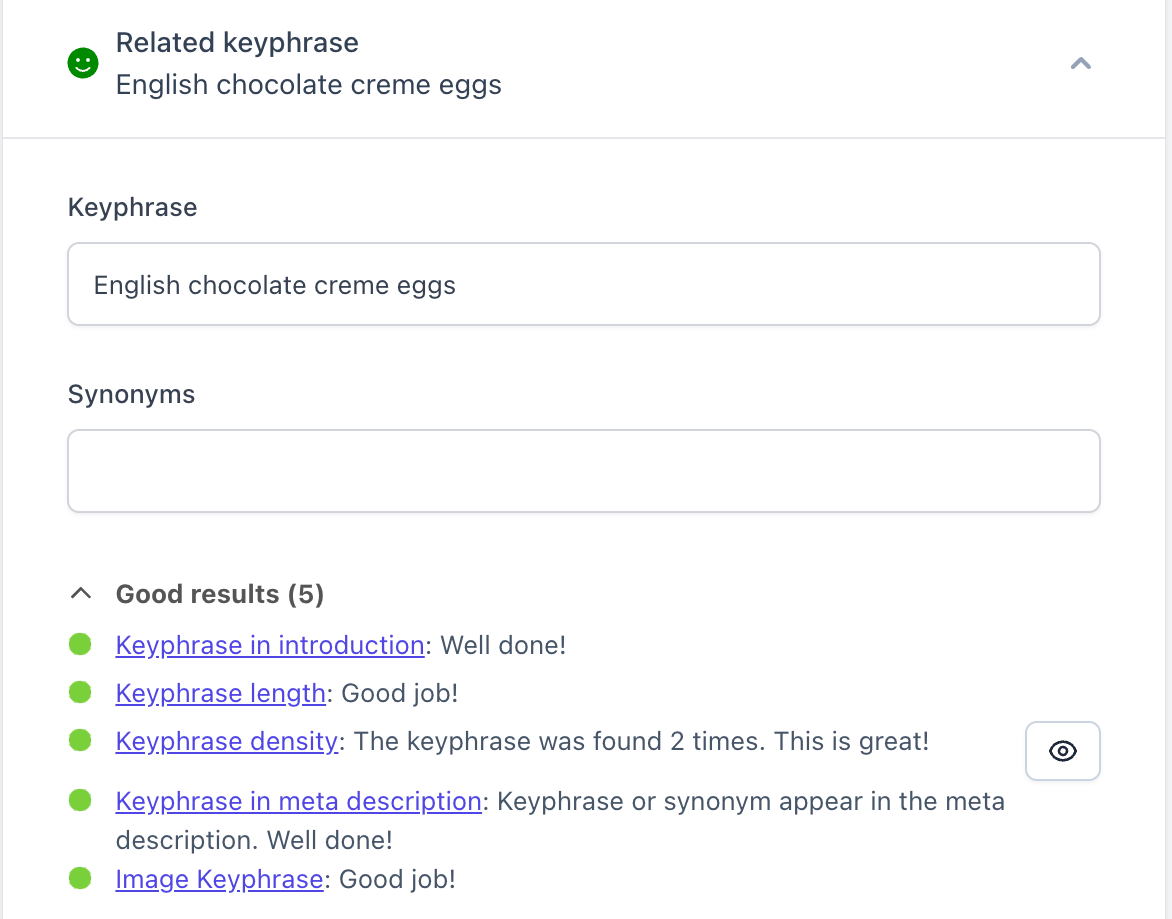The height and width of the screenshot is (919, 1172).
Task: Focus the empty Synonyms text box
Action: coord(583,471)
